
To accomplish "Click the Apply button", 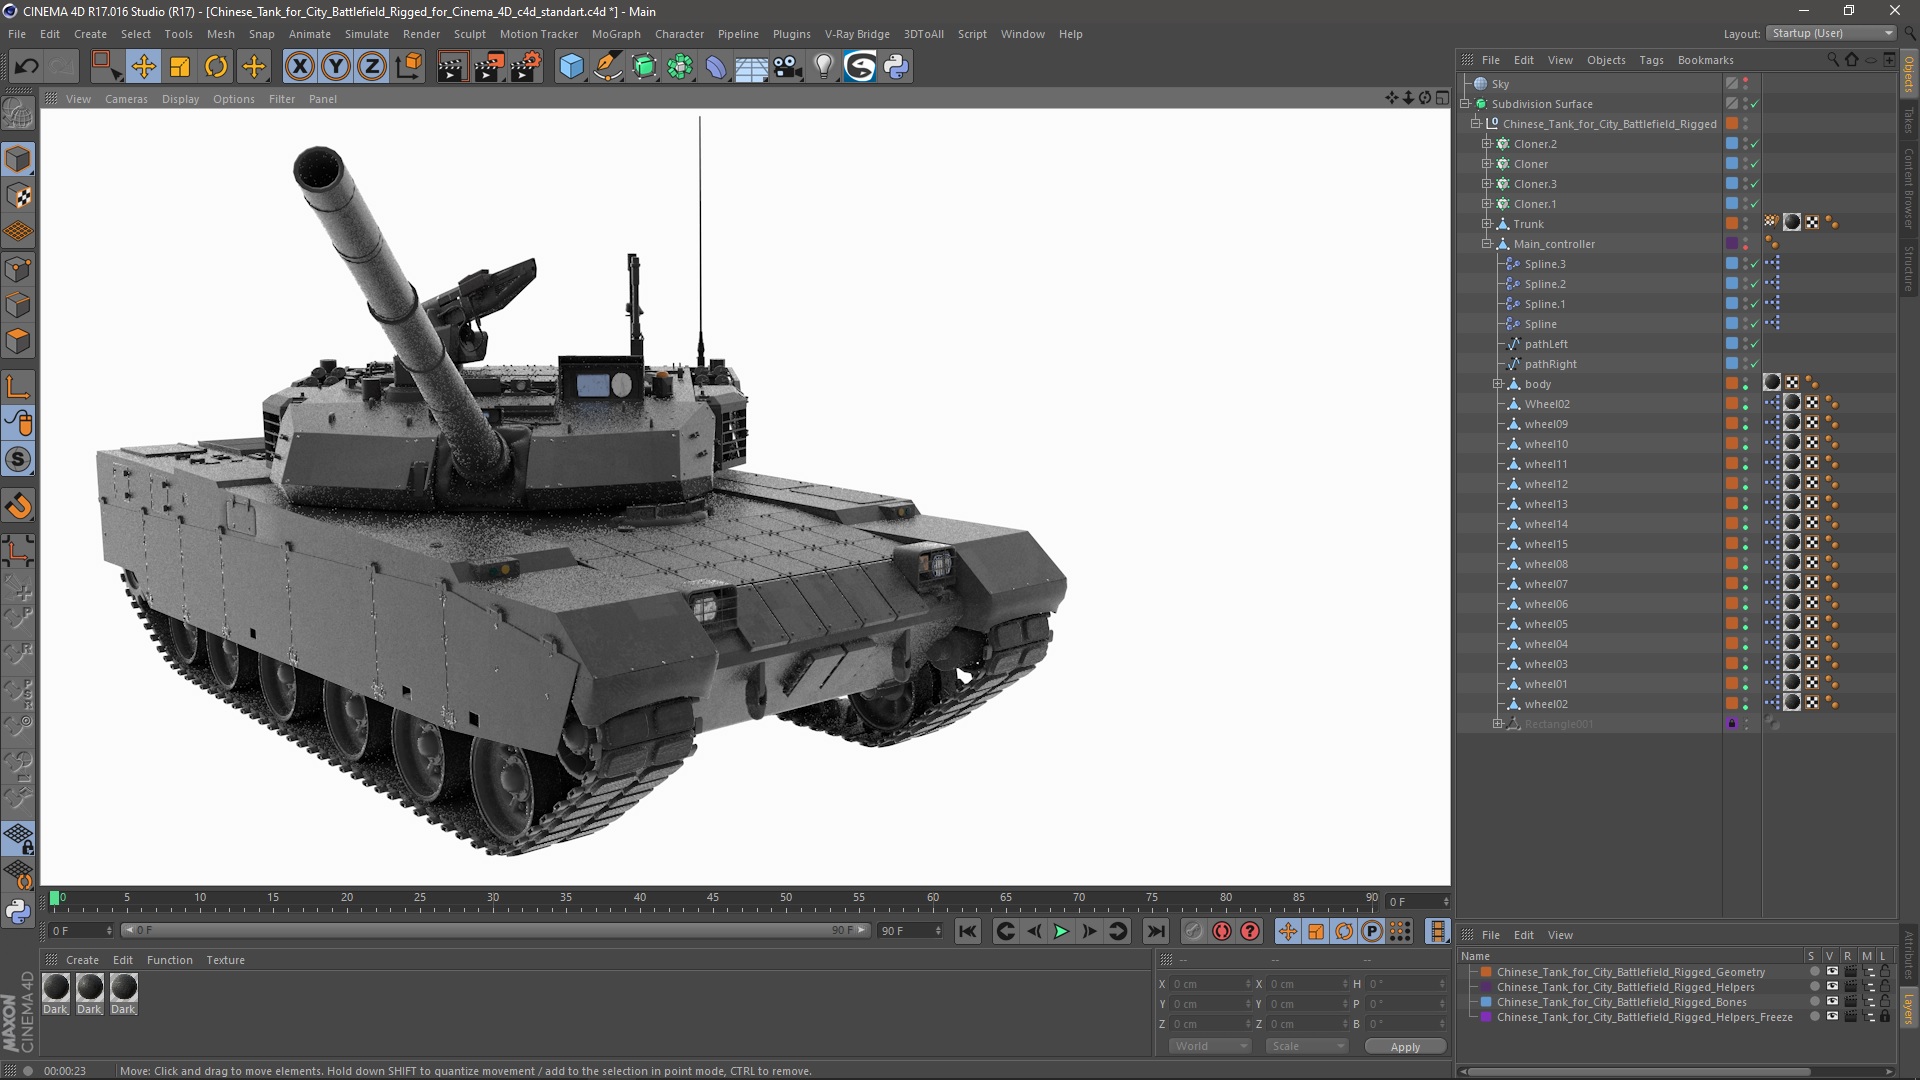I will (x=1405, y=1046).
